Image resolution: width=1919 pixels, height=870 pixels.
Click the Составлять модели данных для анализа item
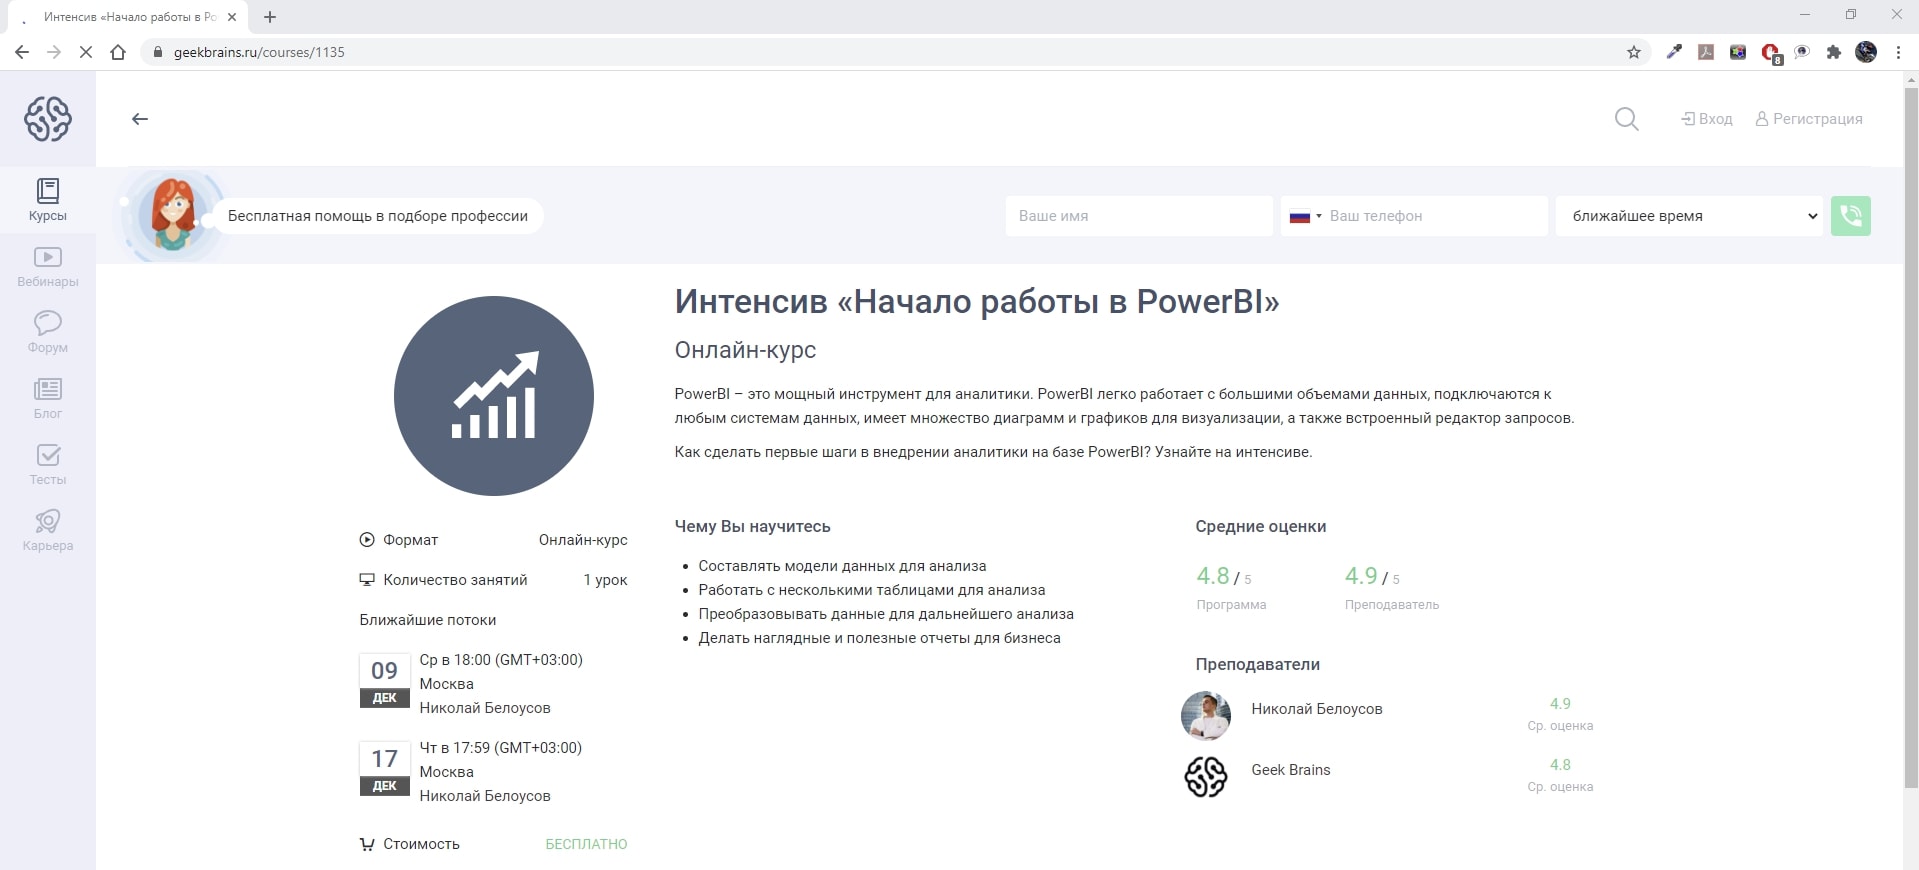[x=842, y=566]
